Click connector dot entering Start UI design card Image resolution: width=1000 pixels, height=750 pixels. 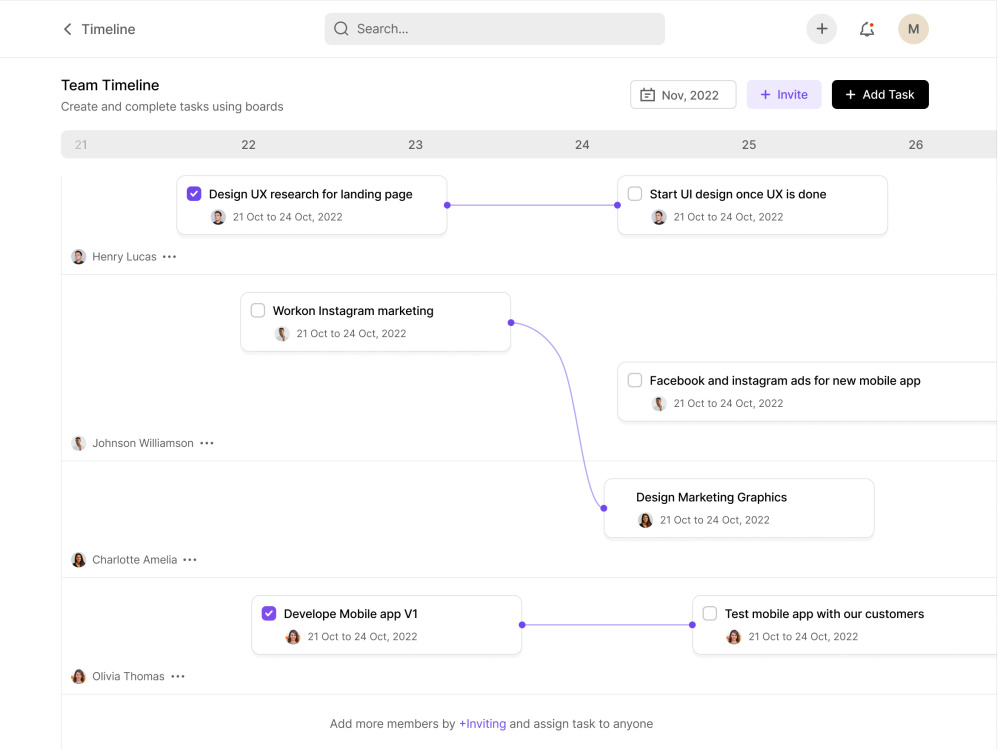click(617, 205)
